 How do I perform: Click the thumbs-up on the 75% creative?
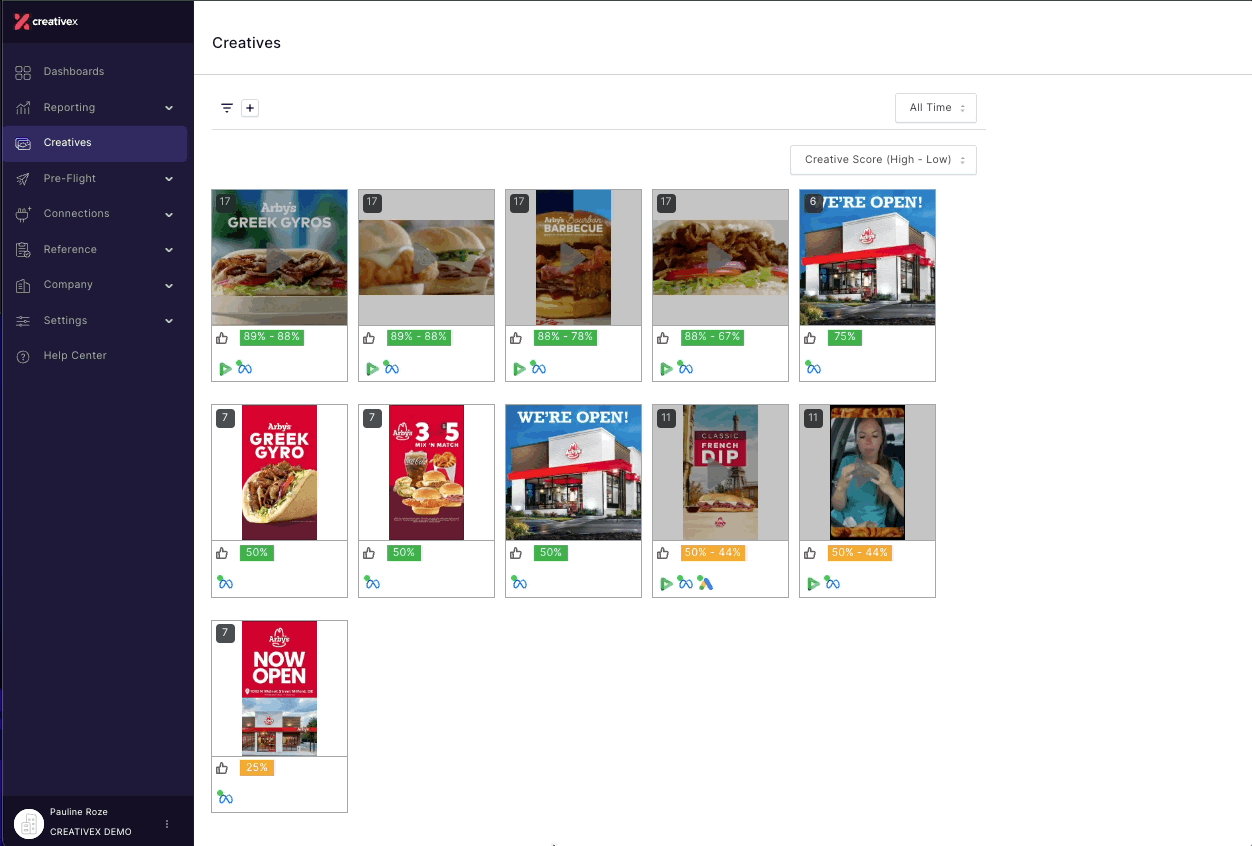point(810,338)
